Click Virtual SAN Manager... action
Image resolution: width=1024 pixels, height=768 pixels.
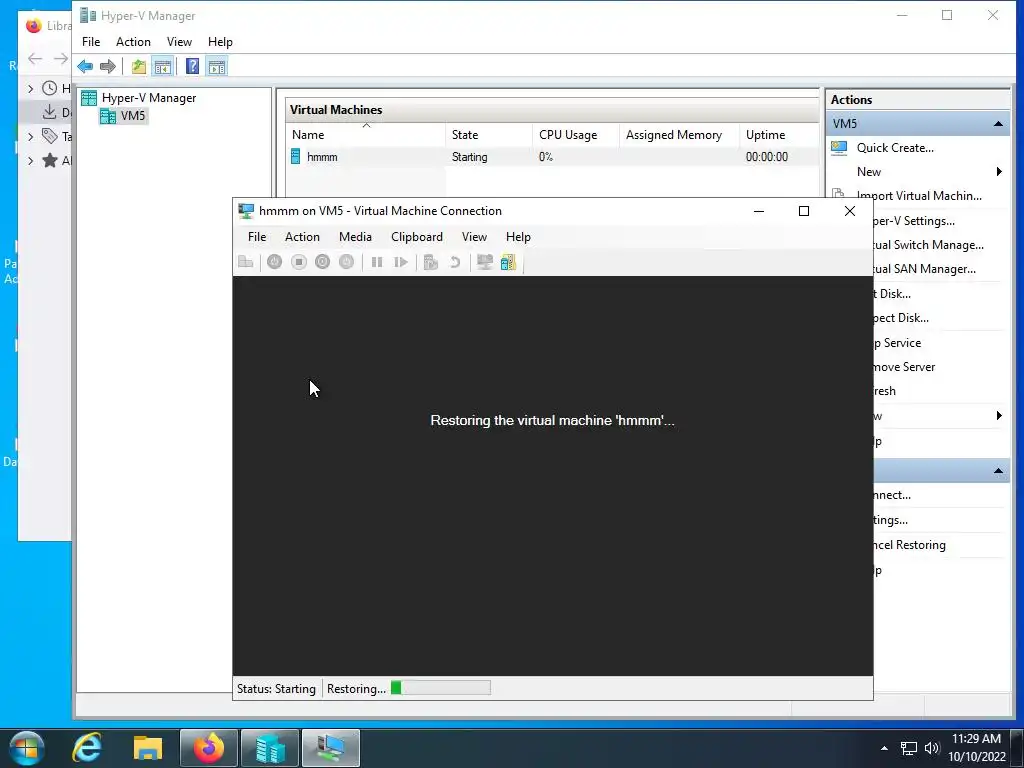(925, 269)
